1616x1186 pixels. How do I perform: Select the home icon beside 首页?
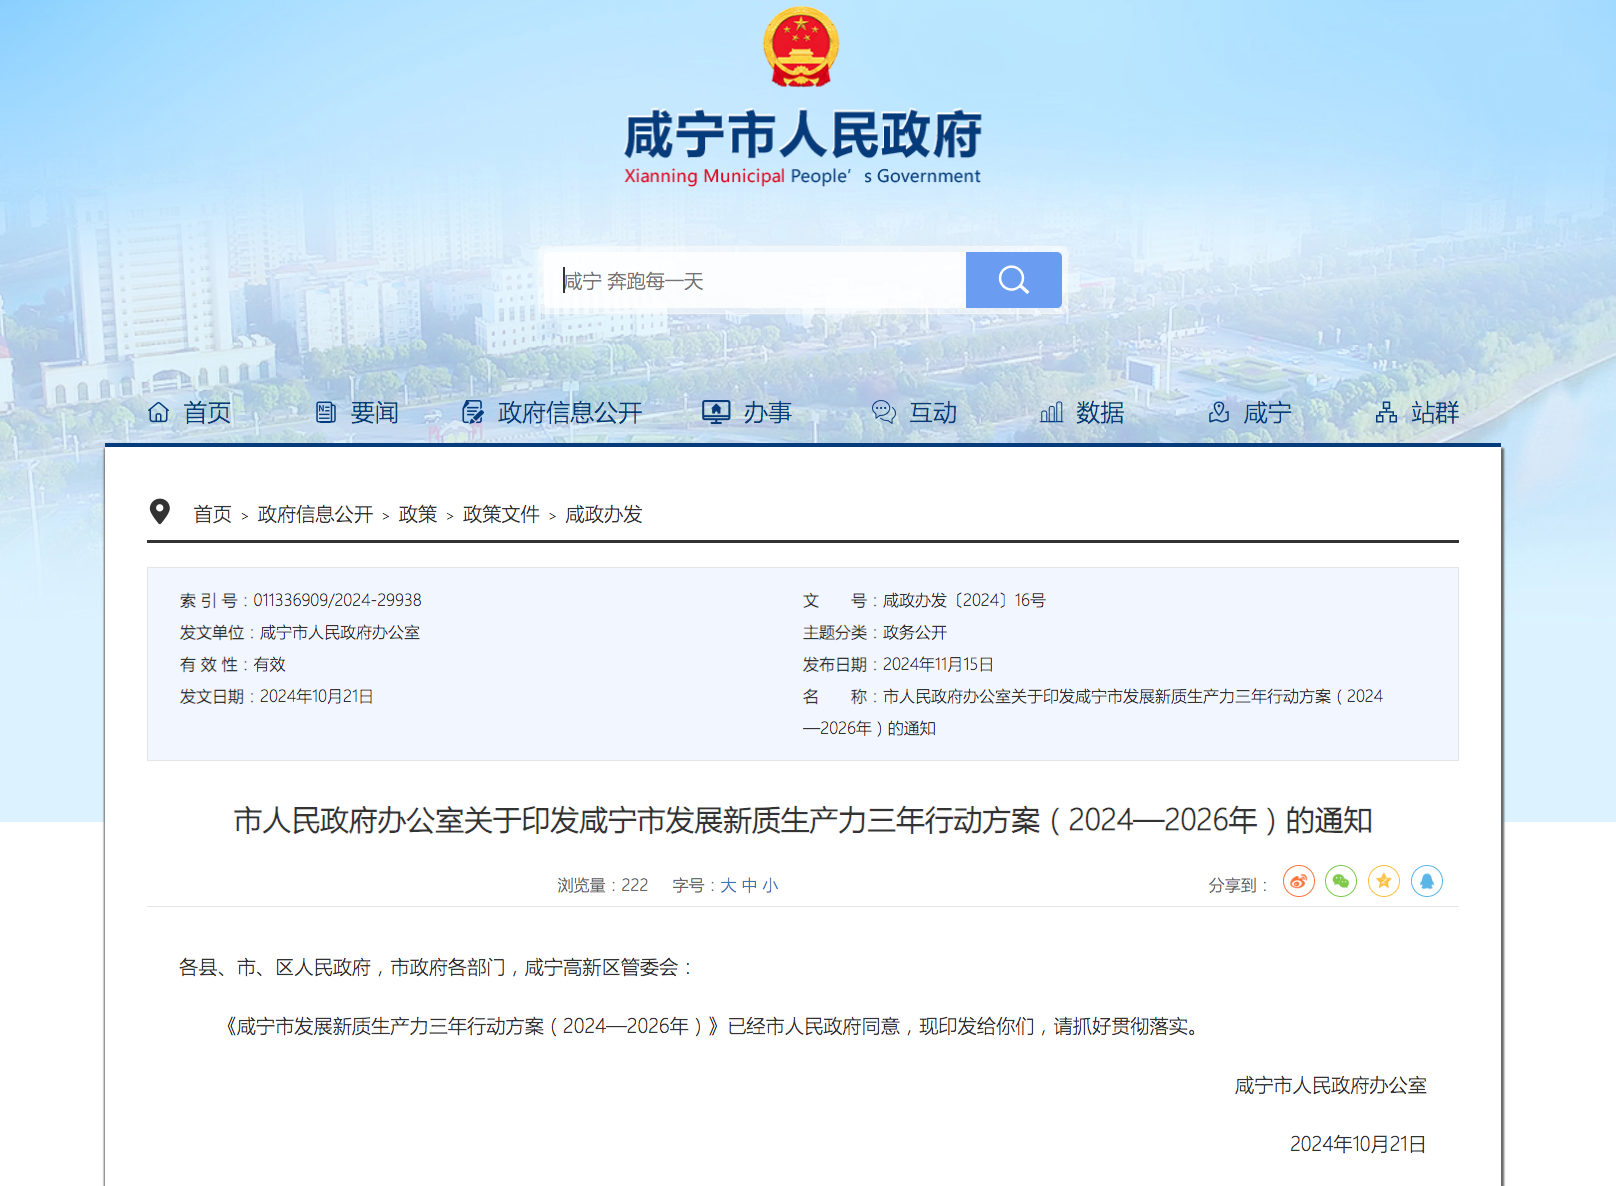tap(158, 412)
